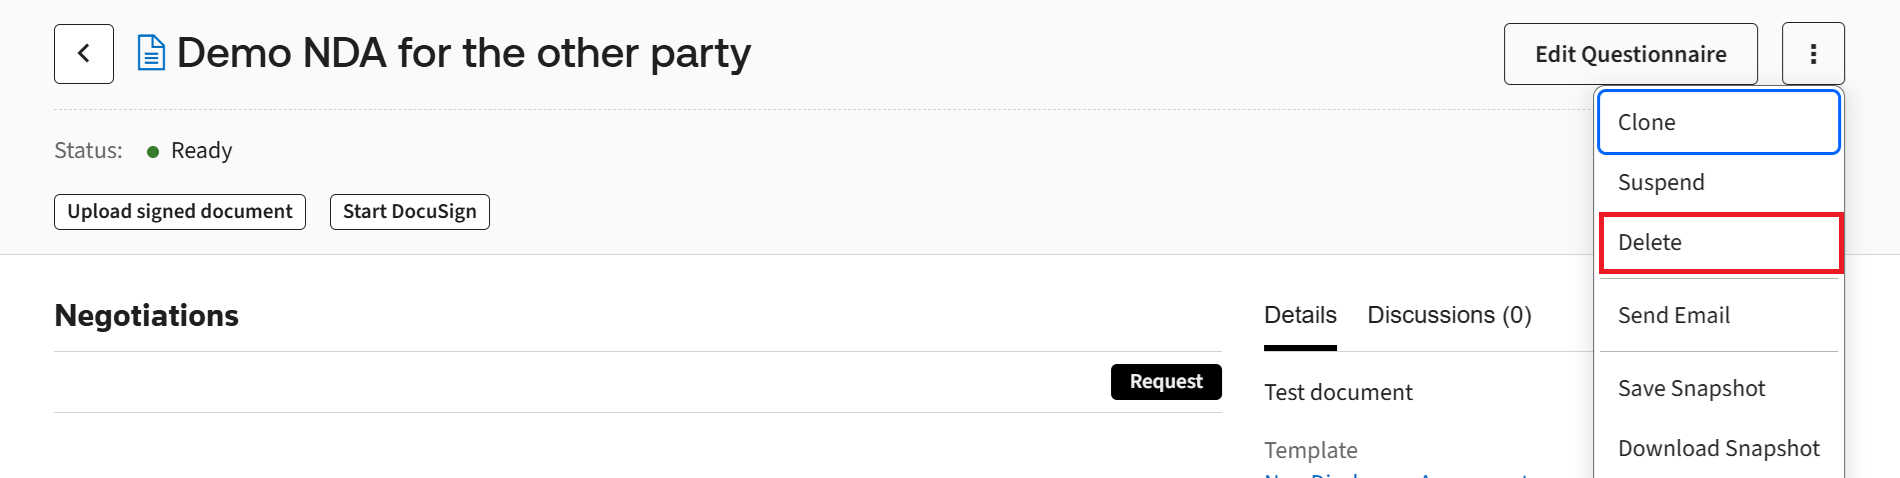Screen dimensions: 1900x478
Task: Click the back arrow button
Action: [84, 54]
